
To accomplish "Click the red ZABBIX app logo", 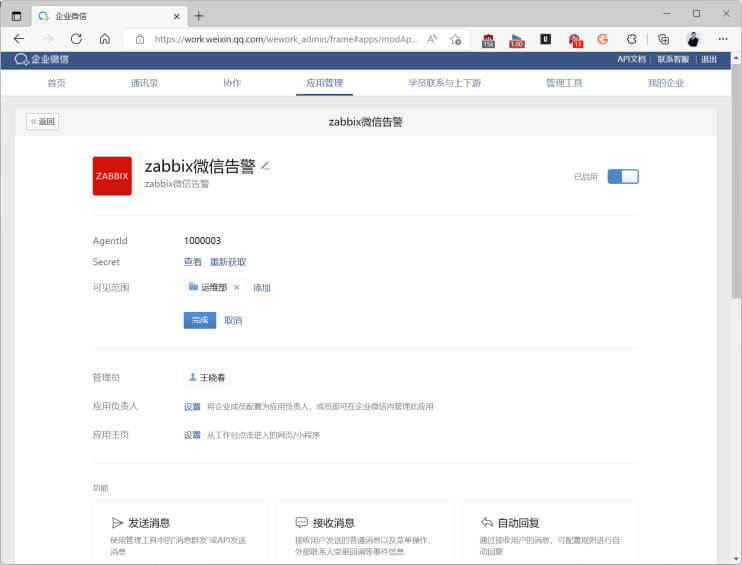I will [112, 176].
